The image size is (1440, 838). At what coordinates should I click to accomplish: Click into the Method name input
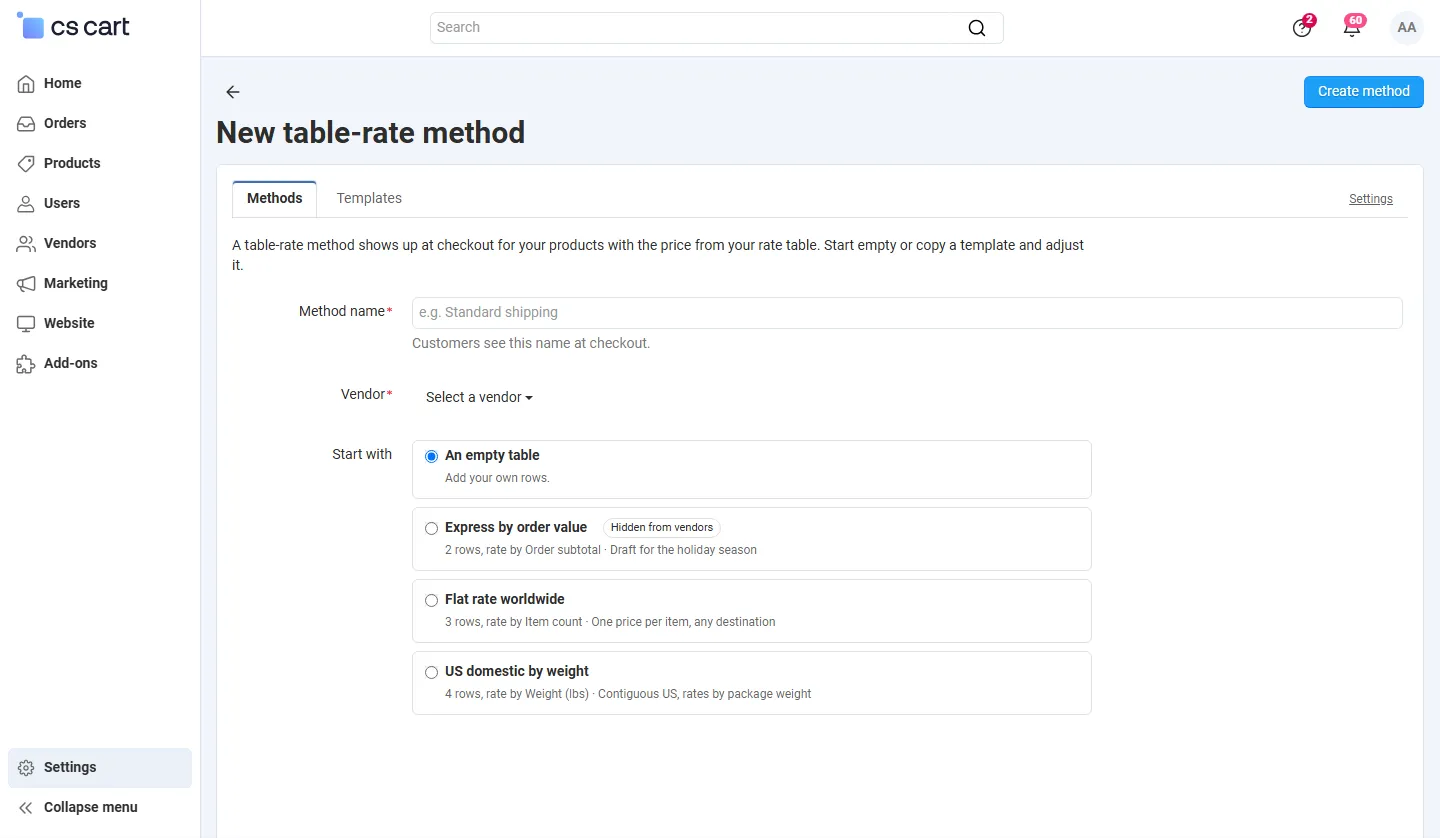(907, 313)
